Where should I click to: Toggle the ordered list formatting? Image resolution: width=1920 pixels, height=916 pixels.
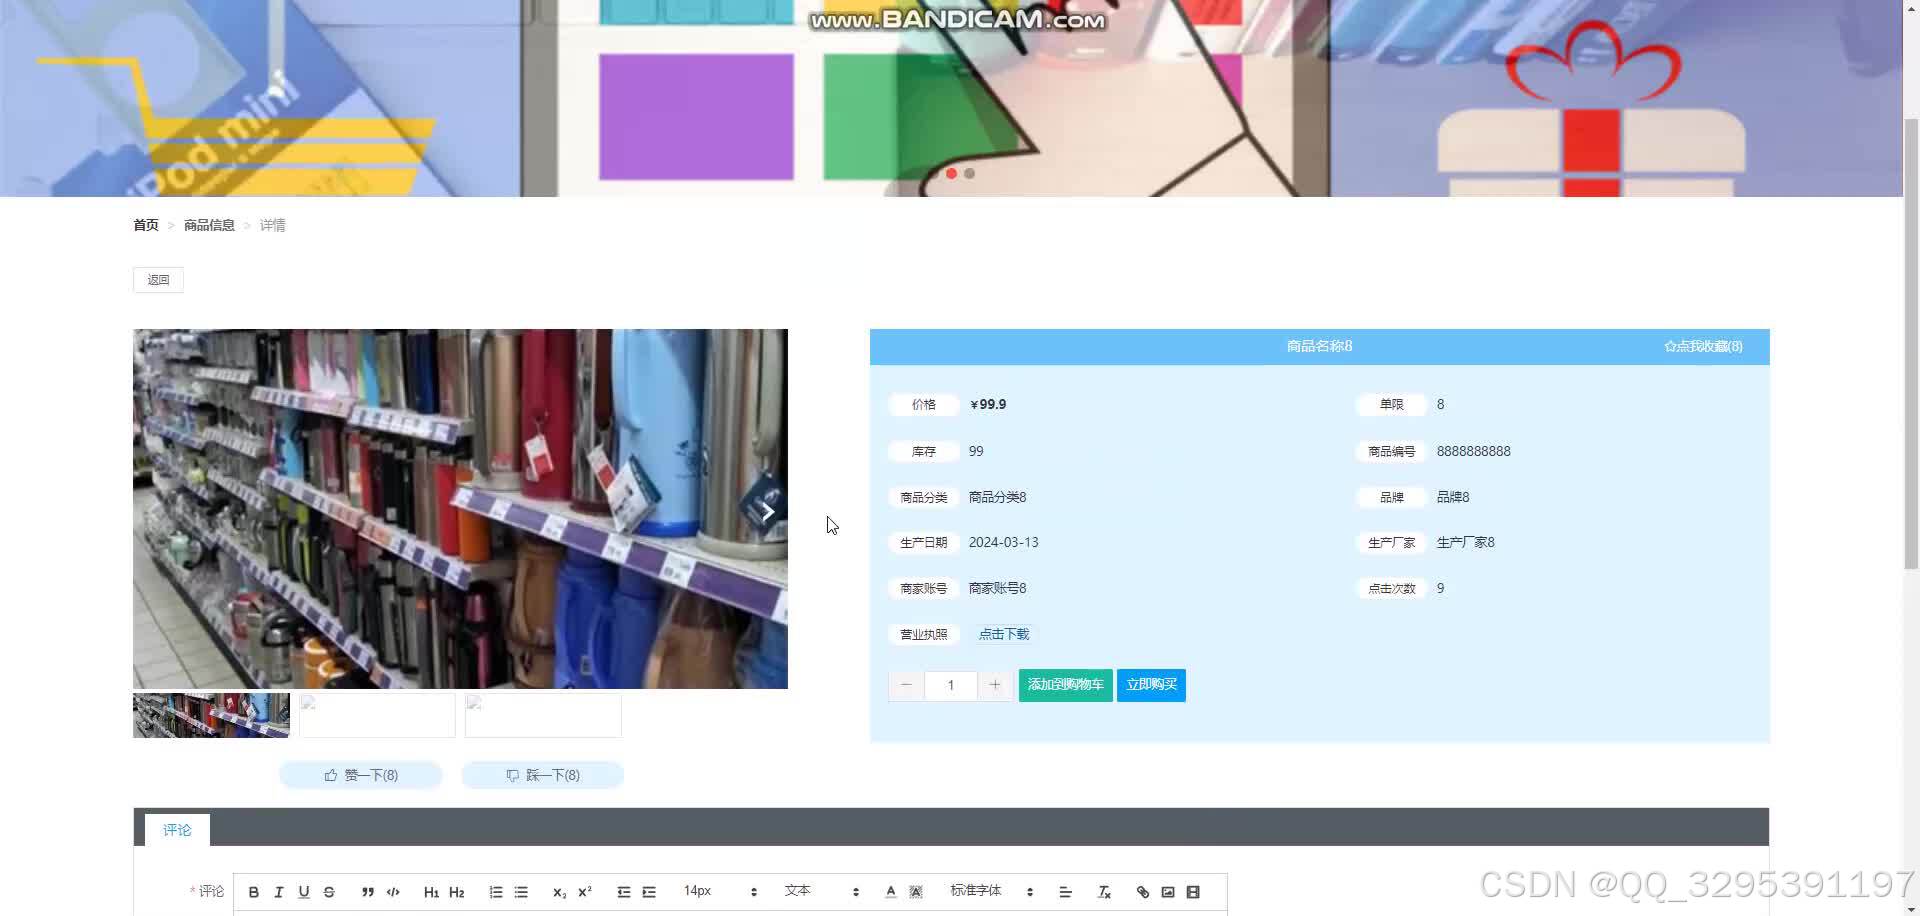(495, 891)
